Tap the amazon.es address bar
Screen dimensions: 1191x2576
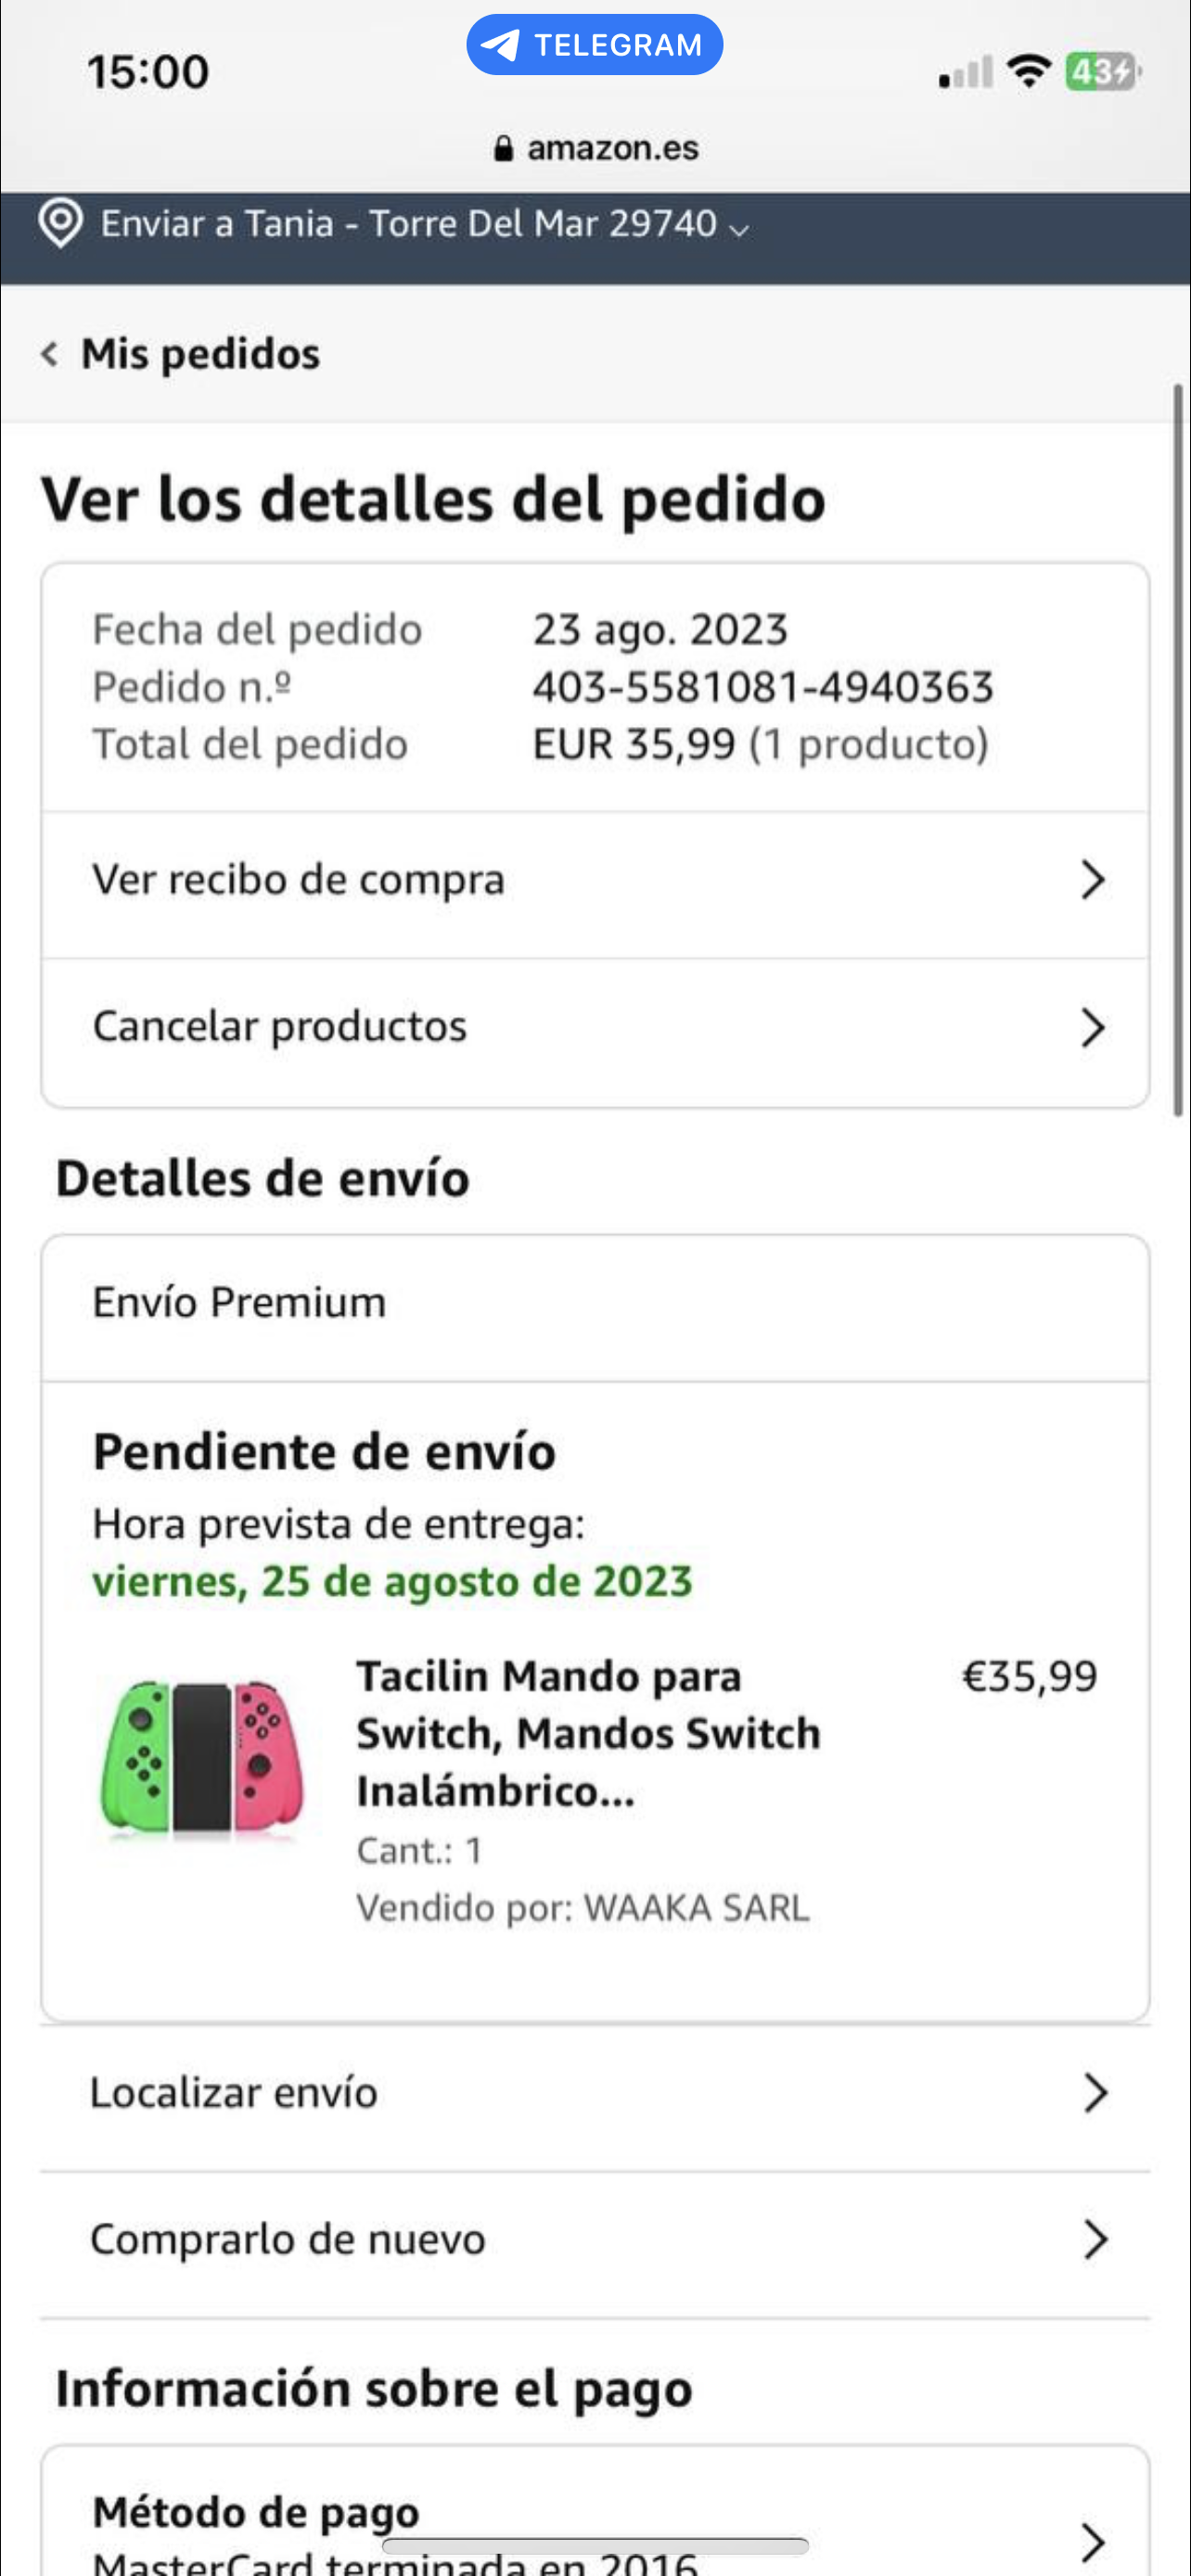[x=596, y=148]
